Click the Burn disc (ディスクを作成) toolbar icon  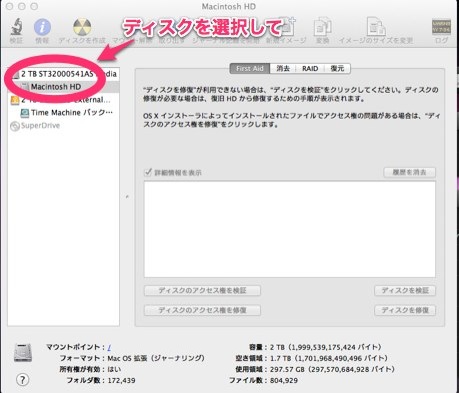coord(82,27)
